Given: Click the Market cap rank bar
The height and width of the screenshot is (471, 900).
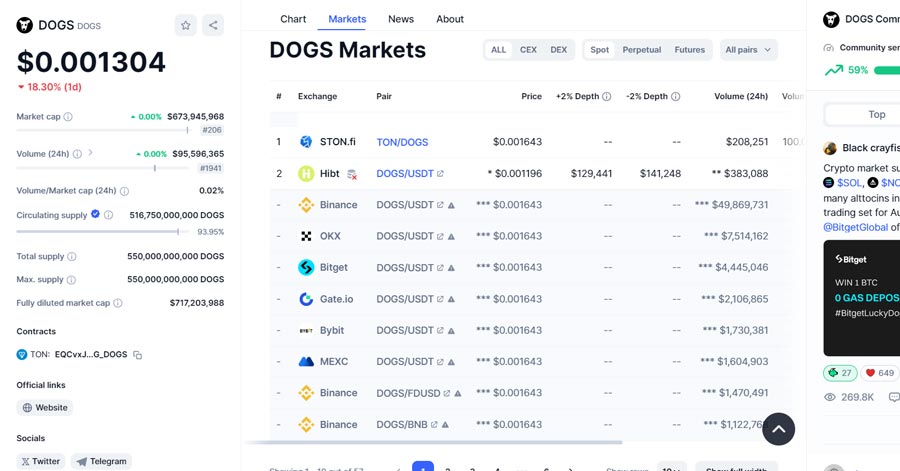Looking at the screenshot, I should pos(103,130).
